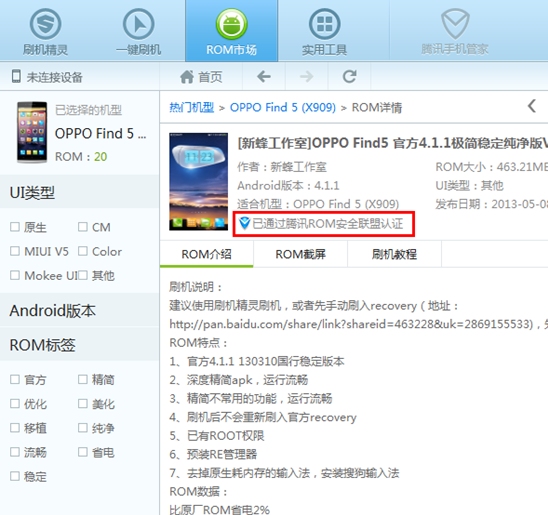Navigate back with left arrow
The image size is (548, 515).
click(264, 77)
